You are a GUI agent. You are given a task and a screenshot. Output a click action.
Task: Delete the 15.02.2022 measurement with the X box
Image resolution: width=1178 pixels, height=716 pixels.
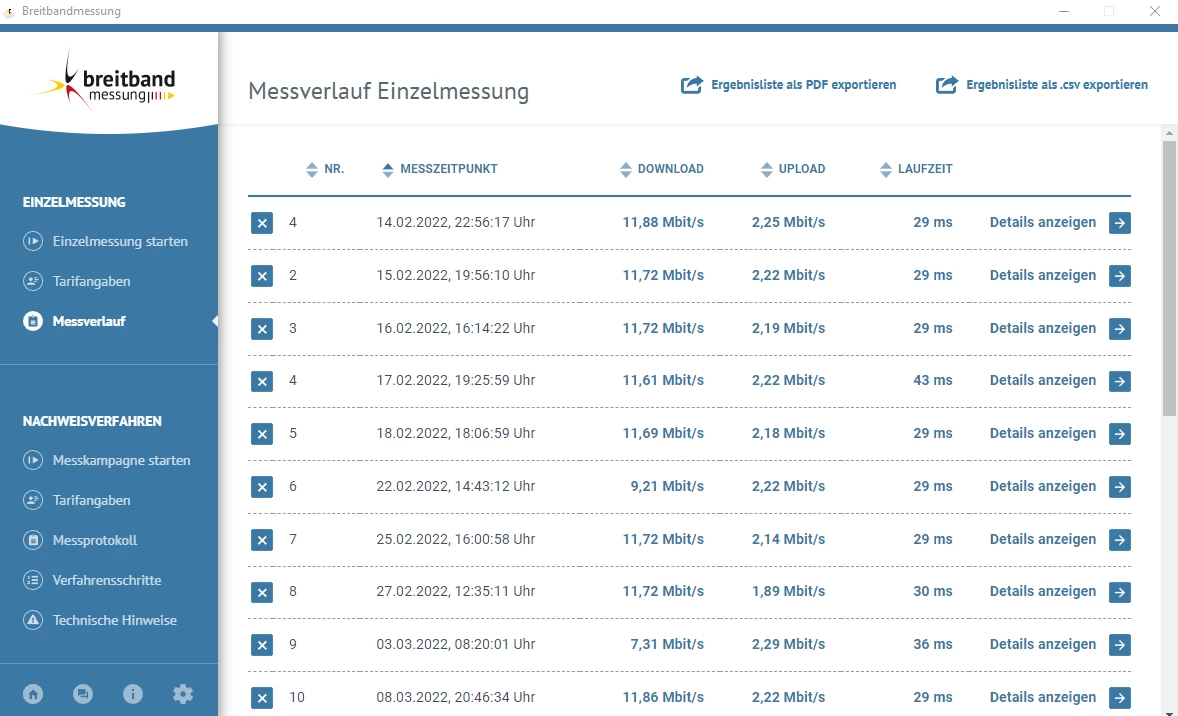tap(262, 275)
